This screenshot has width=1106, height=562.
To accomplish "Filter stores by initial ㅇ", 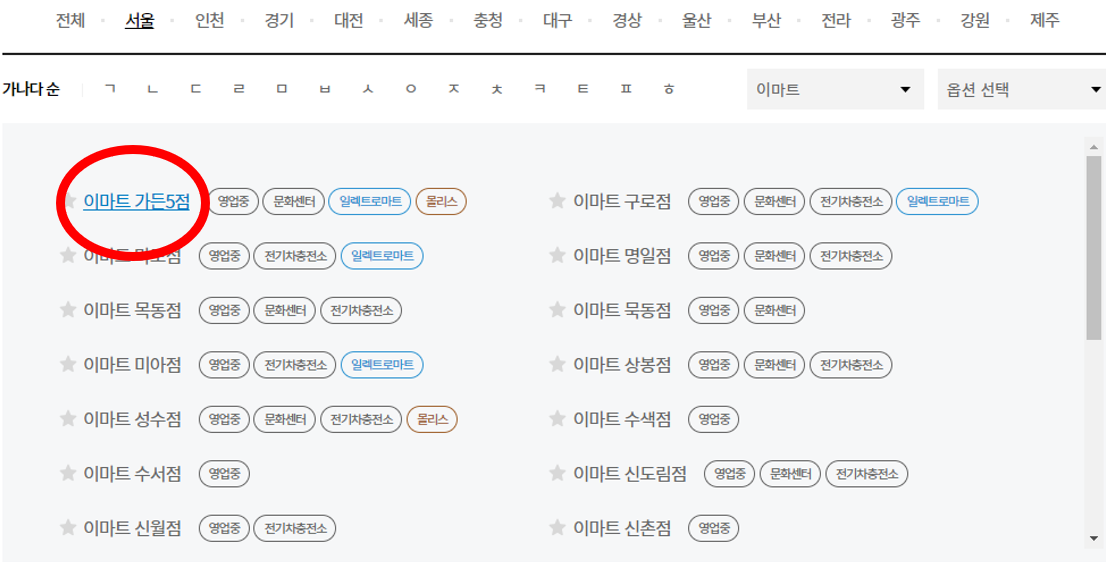I will 411,90.
